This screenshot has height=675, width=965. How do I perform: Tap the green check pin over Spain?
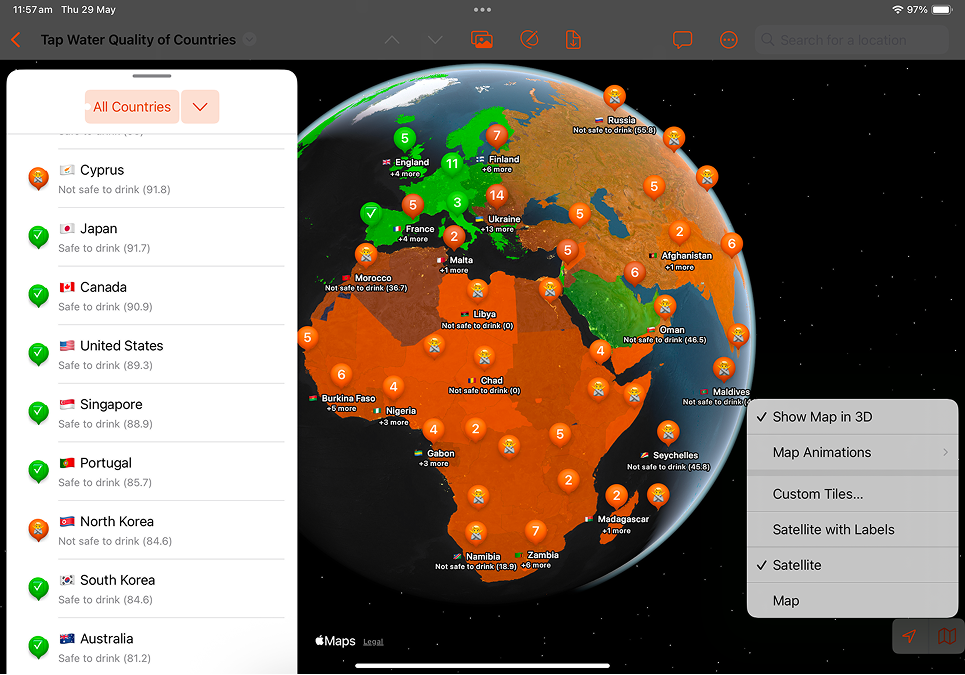click(x=371, y=214)
